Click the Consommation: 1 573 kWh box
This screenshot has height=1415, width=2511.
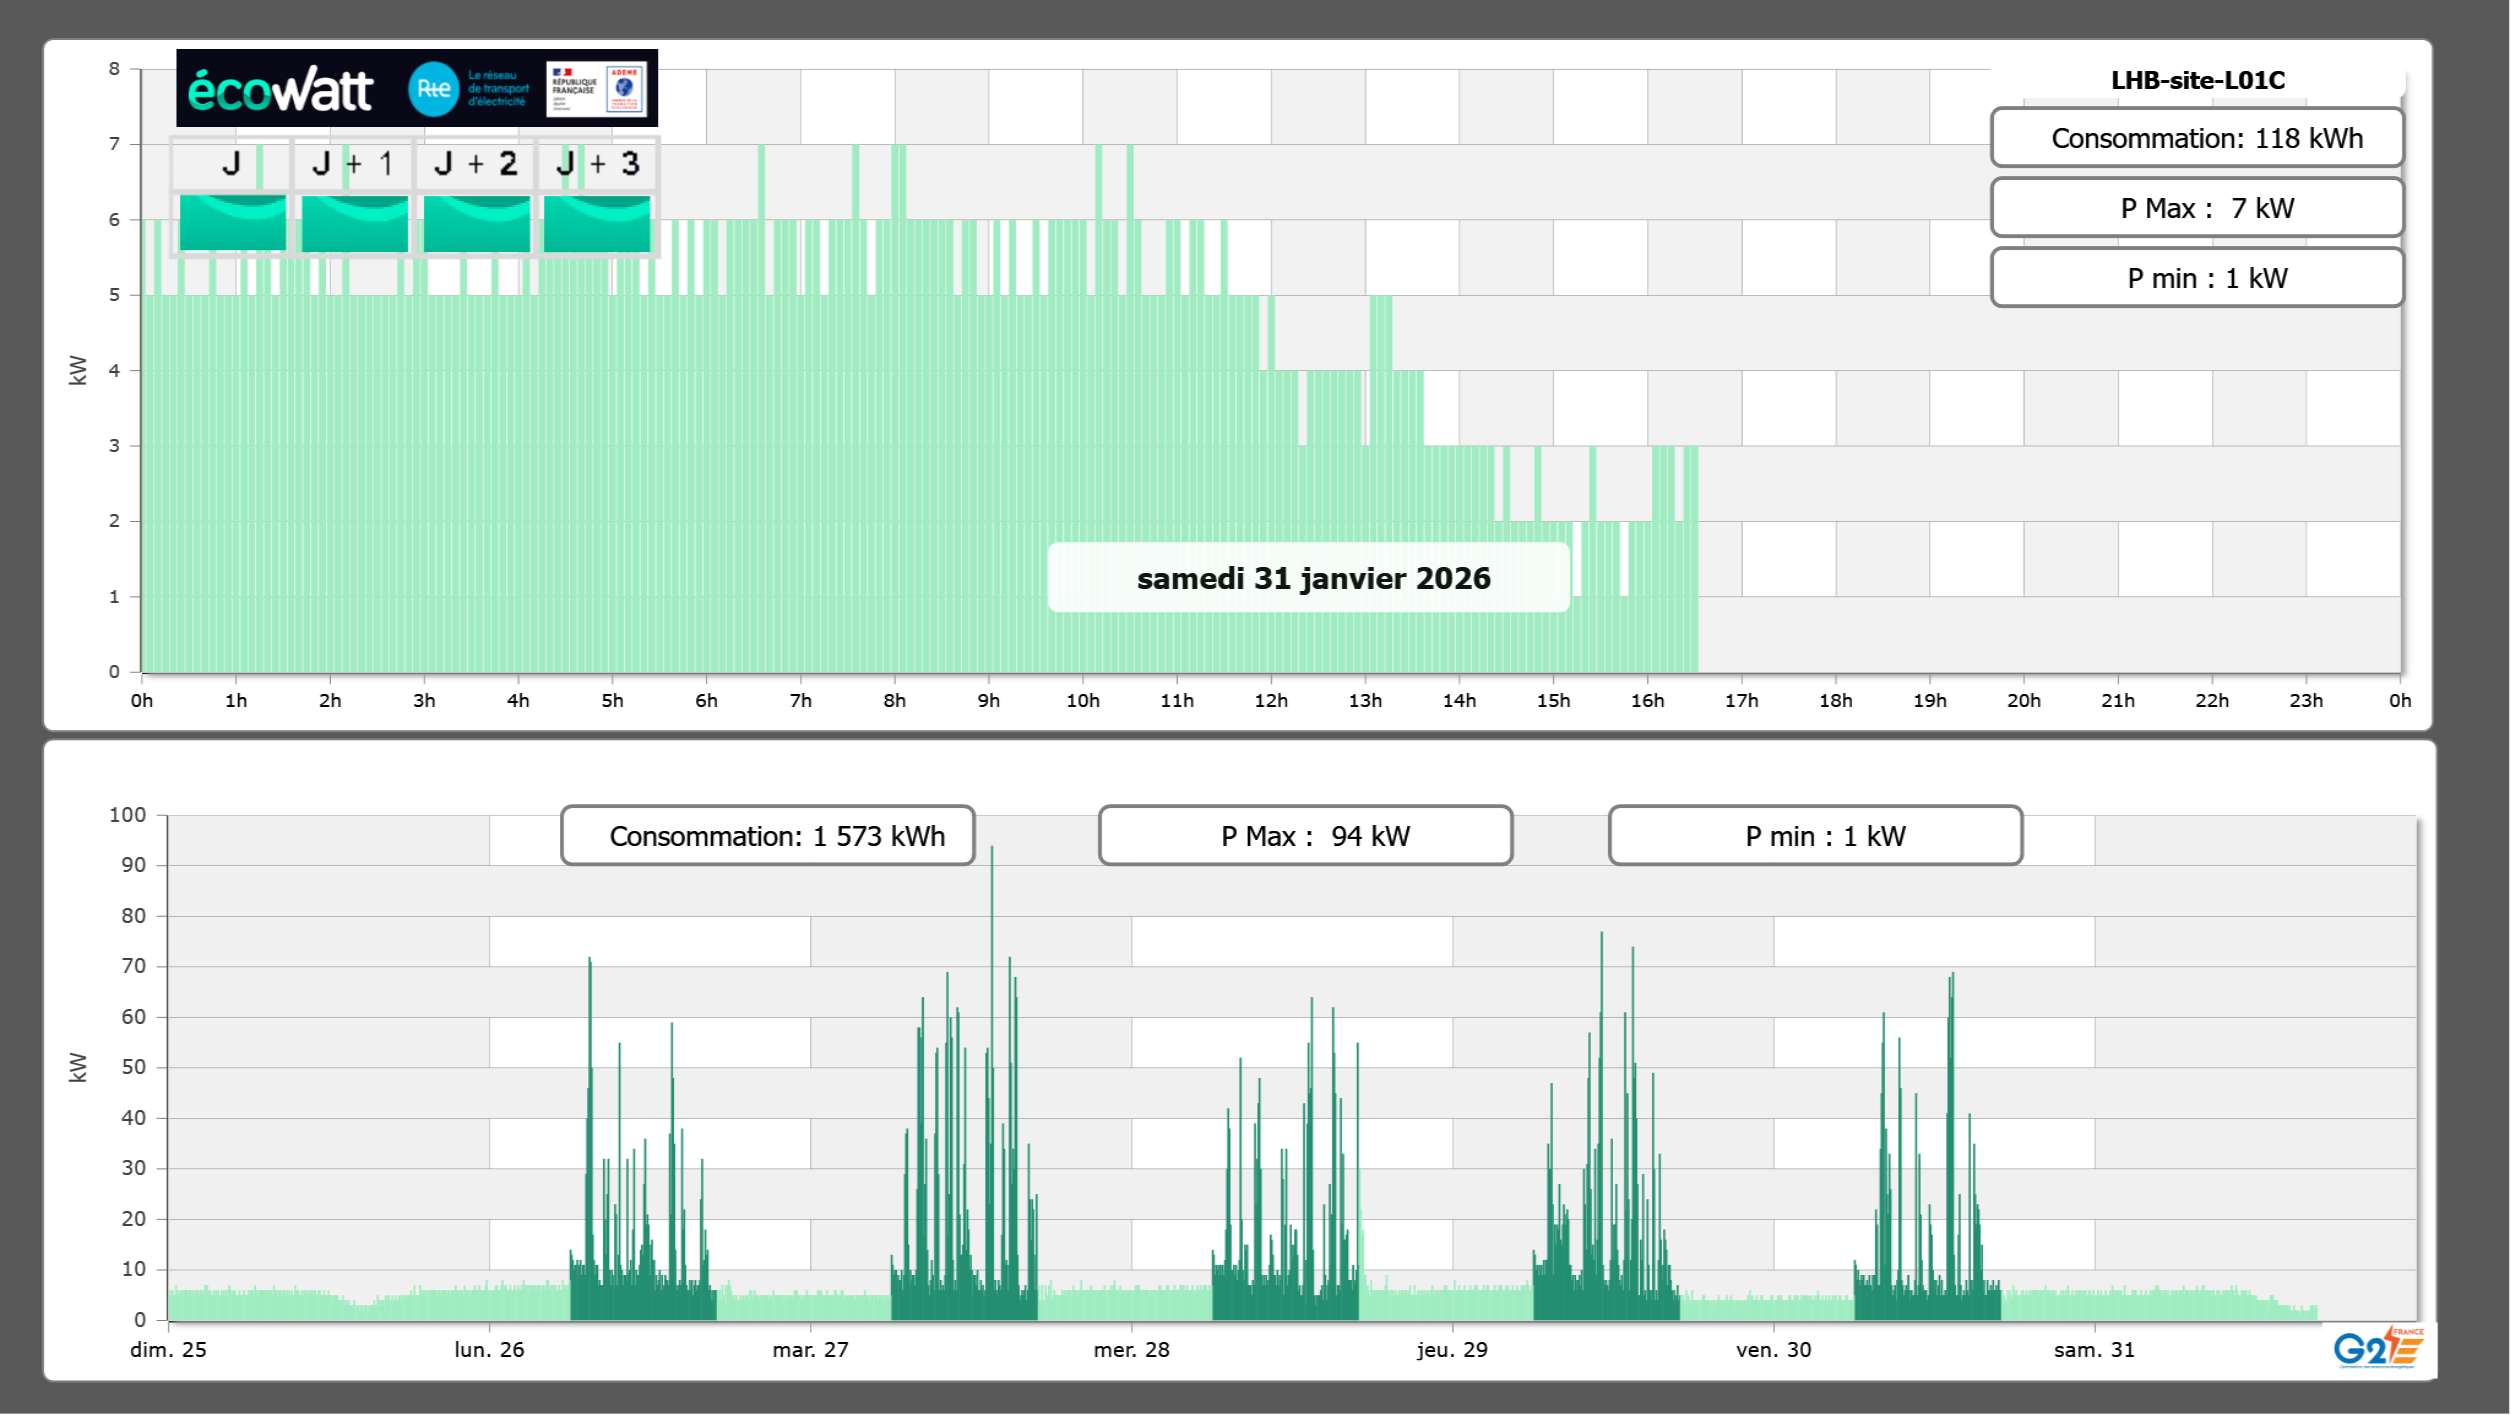click(x=767, y=836)
